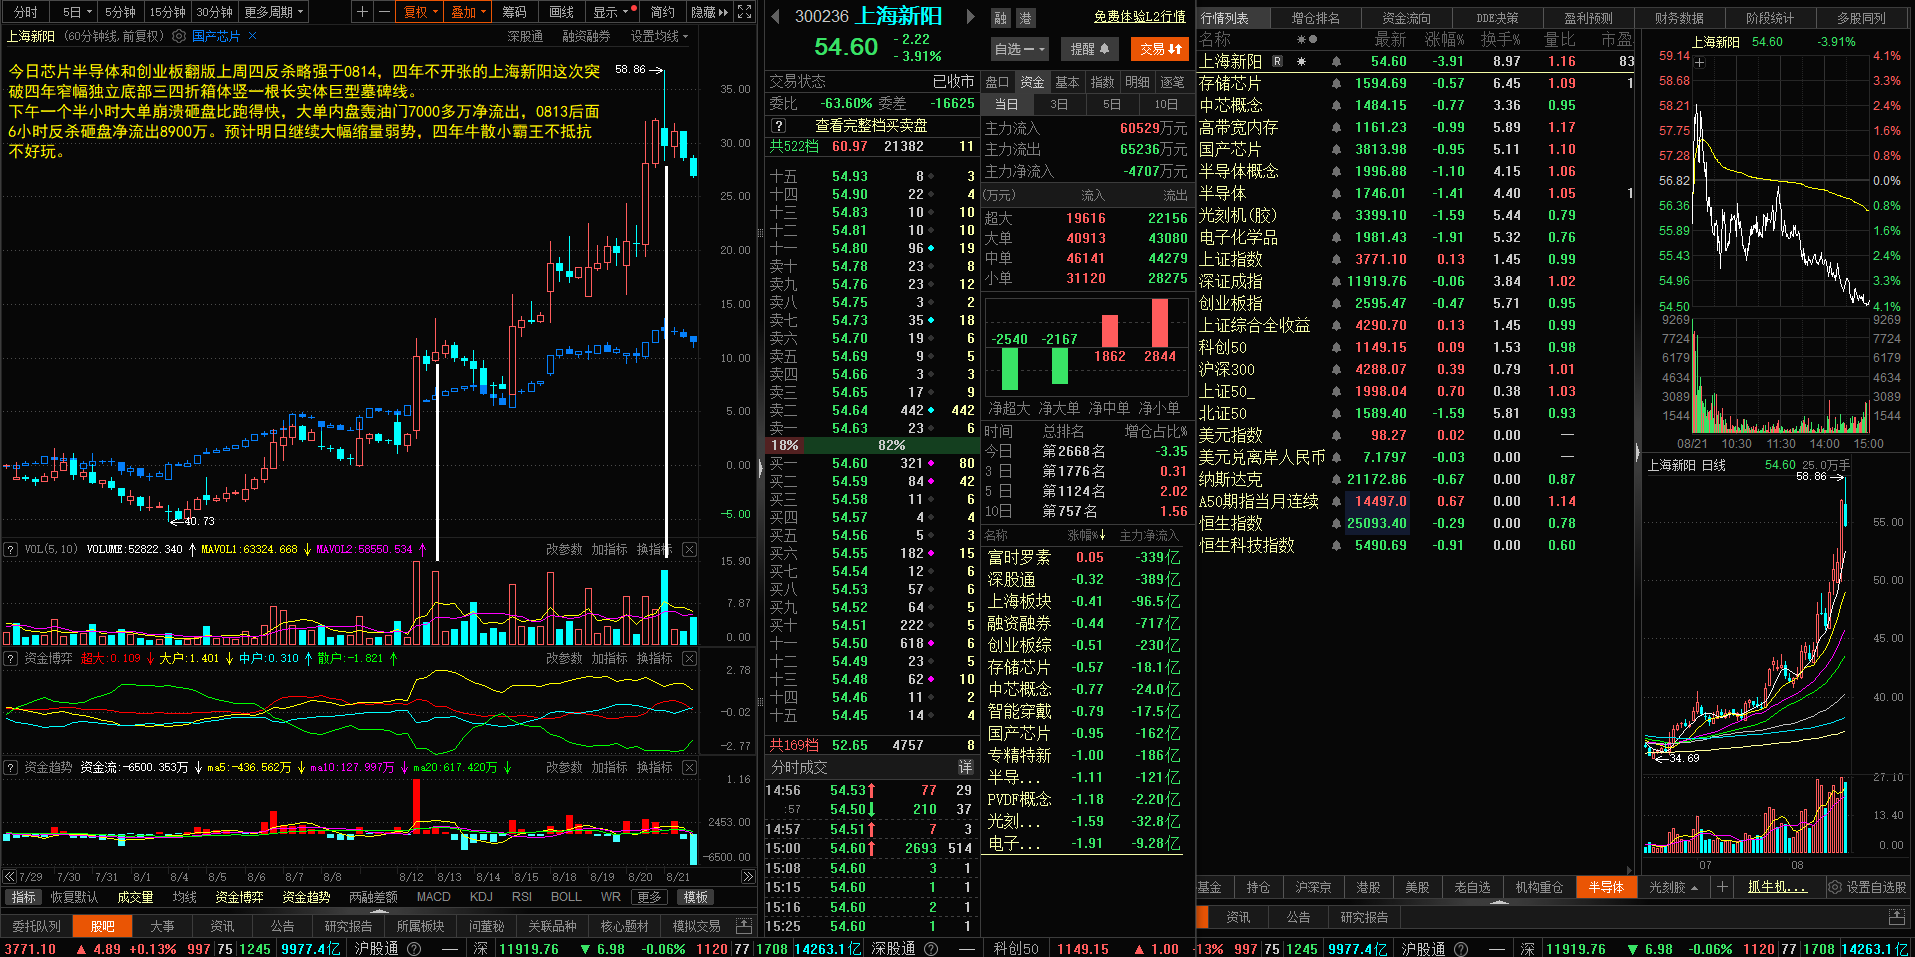
Task: Jump to earliest dates with double-left arrow
Action: click(x=9, y=876)
